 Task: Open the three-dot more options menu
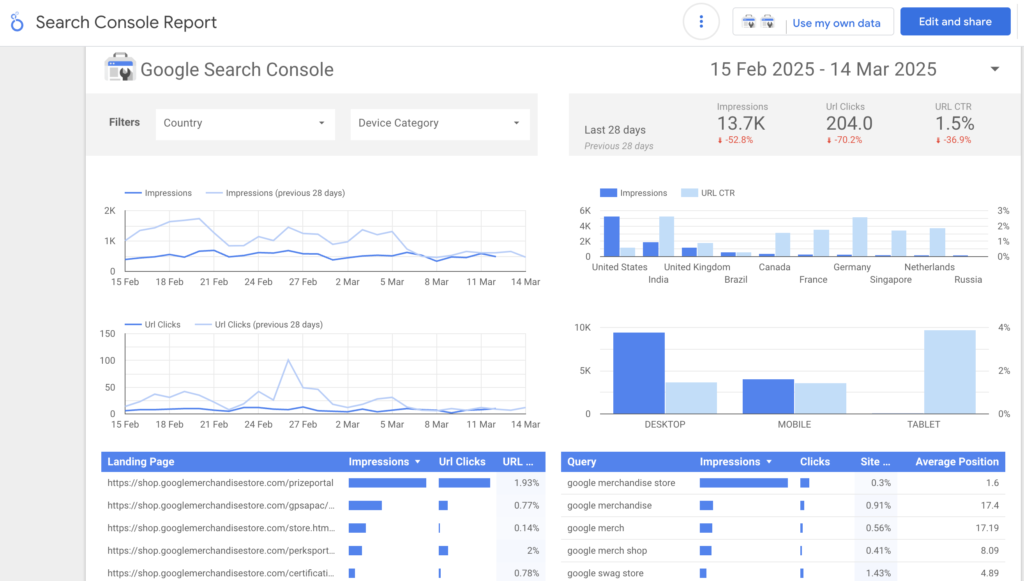click(x=701, y=22)
